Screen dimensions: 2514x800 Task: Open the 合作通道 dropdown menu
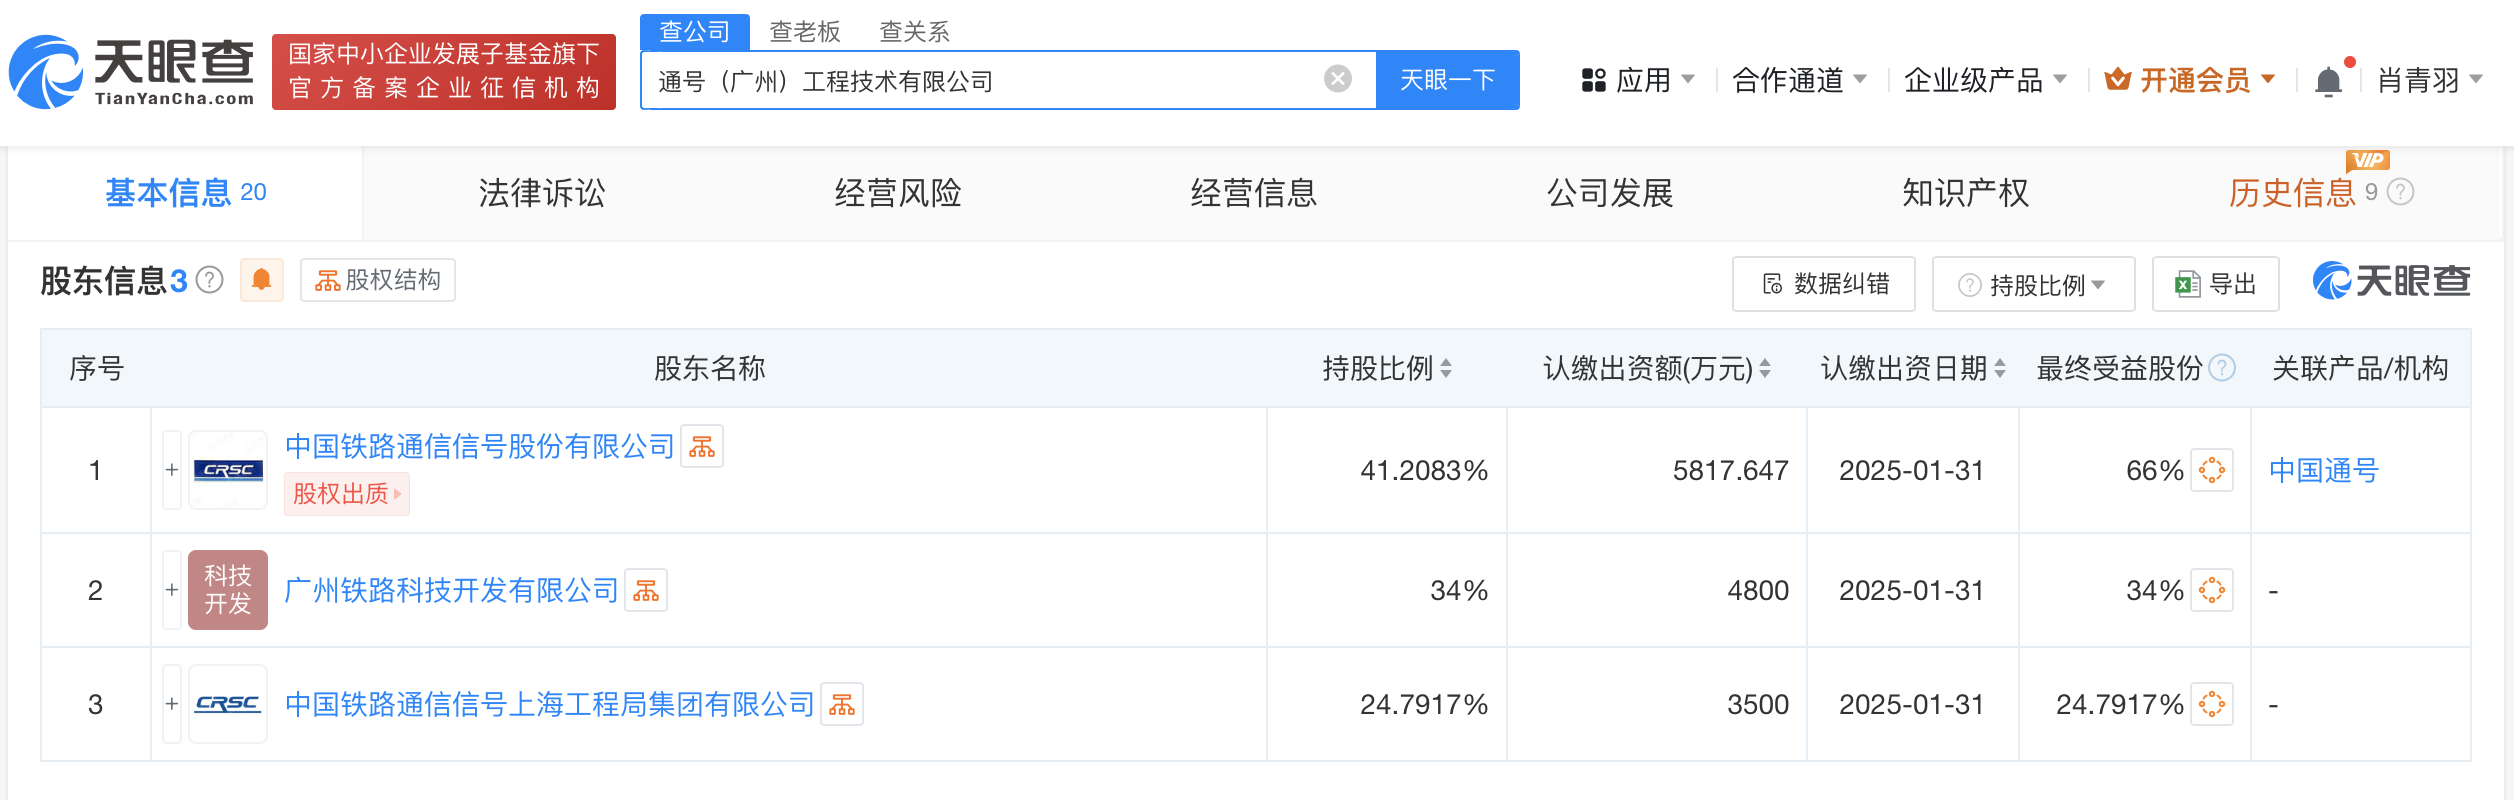click(1799, 80)
